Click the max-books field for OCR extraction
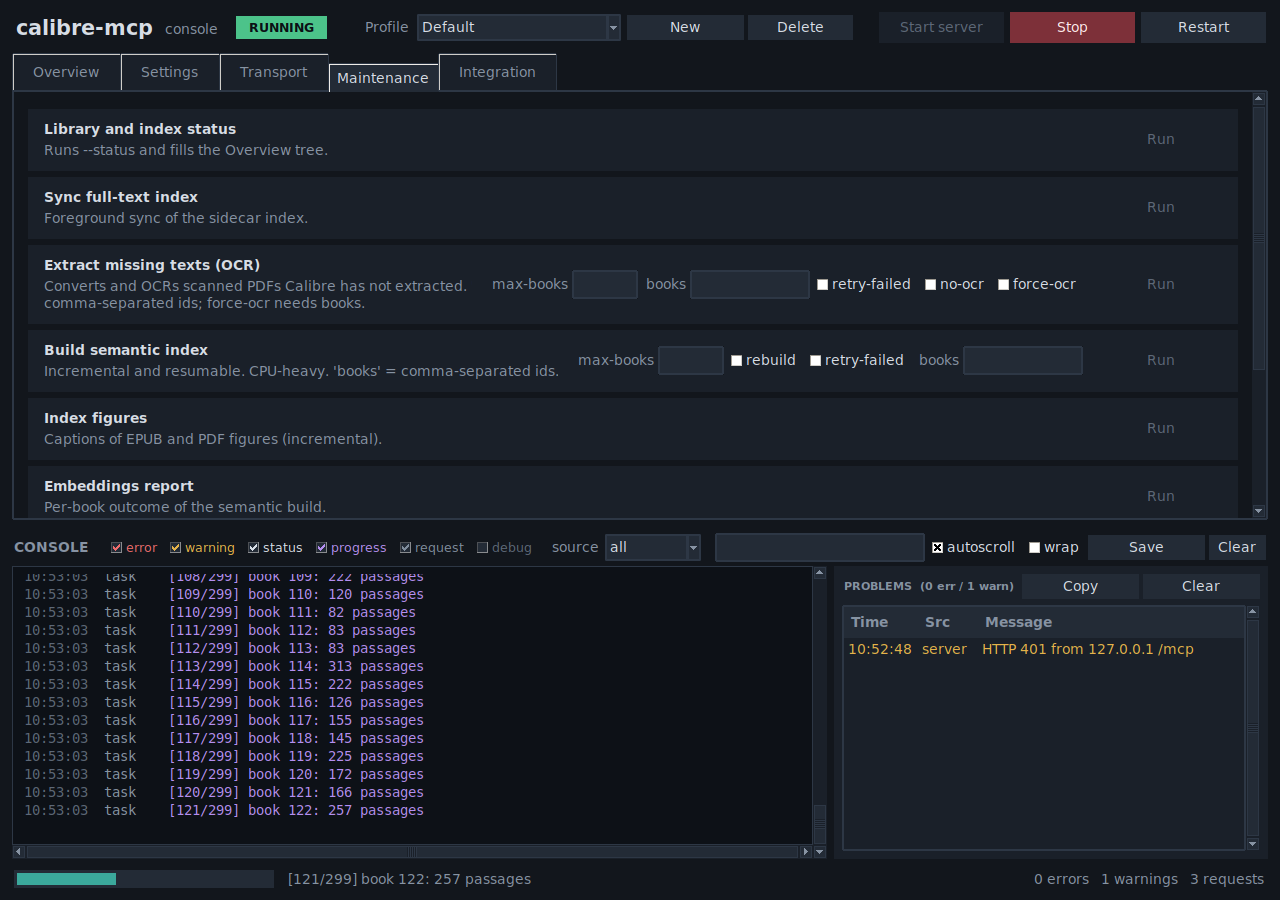This screenshot has height=900, width=1280. [605, 284]
